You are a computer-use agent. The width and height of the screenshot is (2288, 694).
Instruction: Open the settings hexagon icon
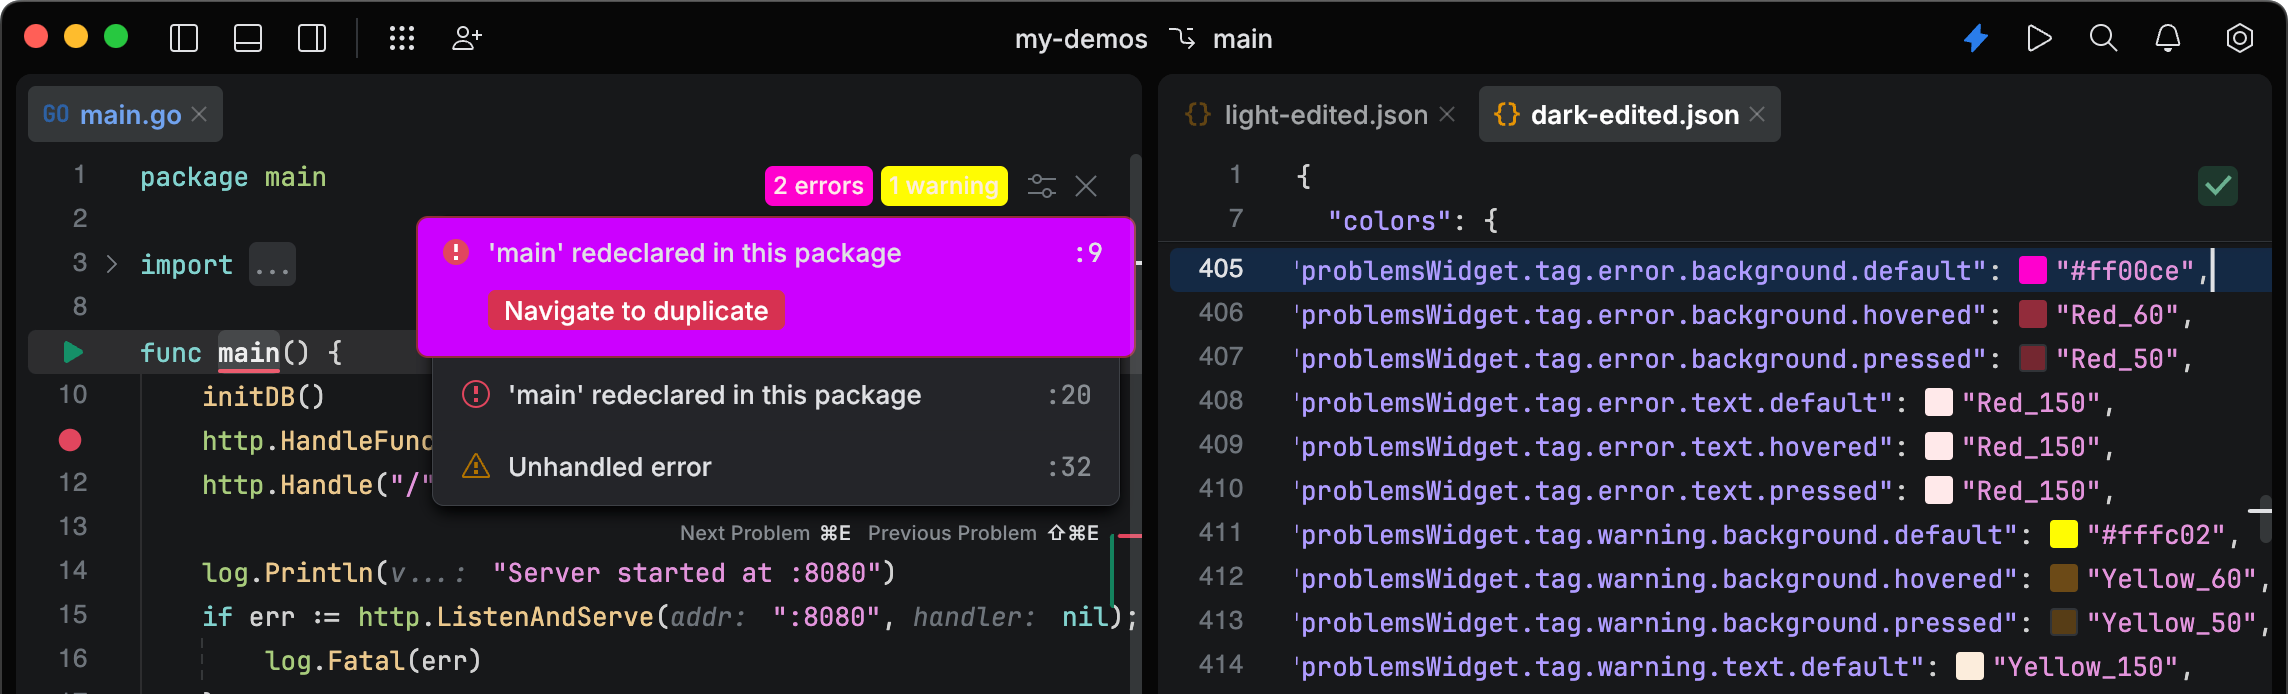click(2240, 39)
